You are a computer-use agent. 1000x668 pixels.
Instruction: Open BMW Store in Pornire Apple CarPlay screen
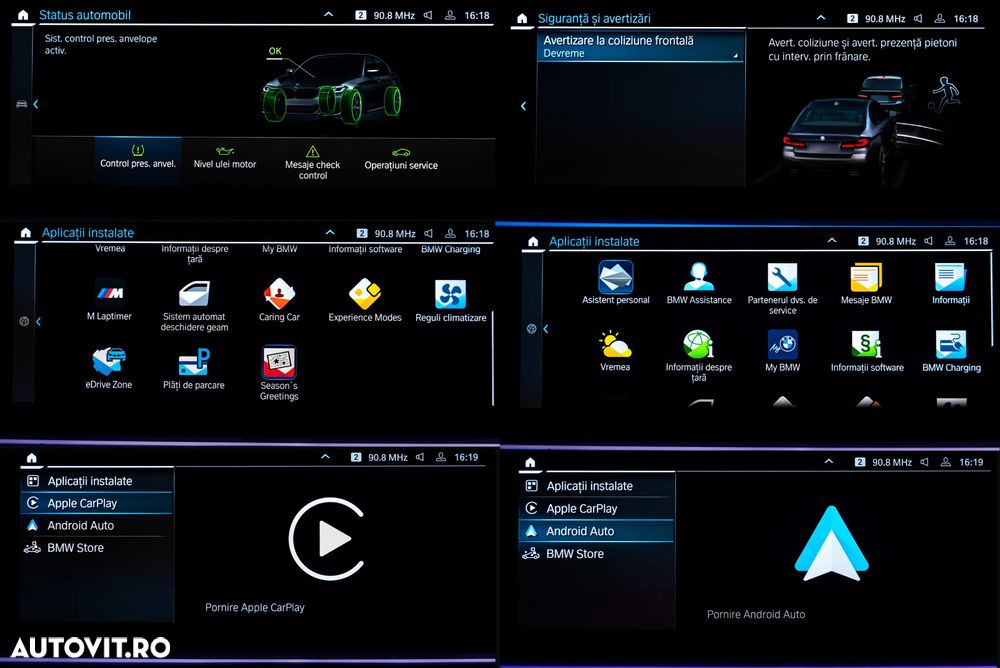coord(97,548)
